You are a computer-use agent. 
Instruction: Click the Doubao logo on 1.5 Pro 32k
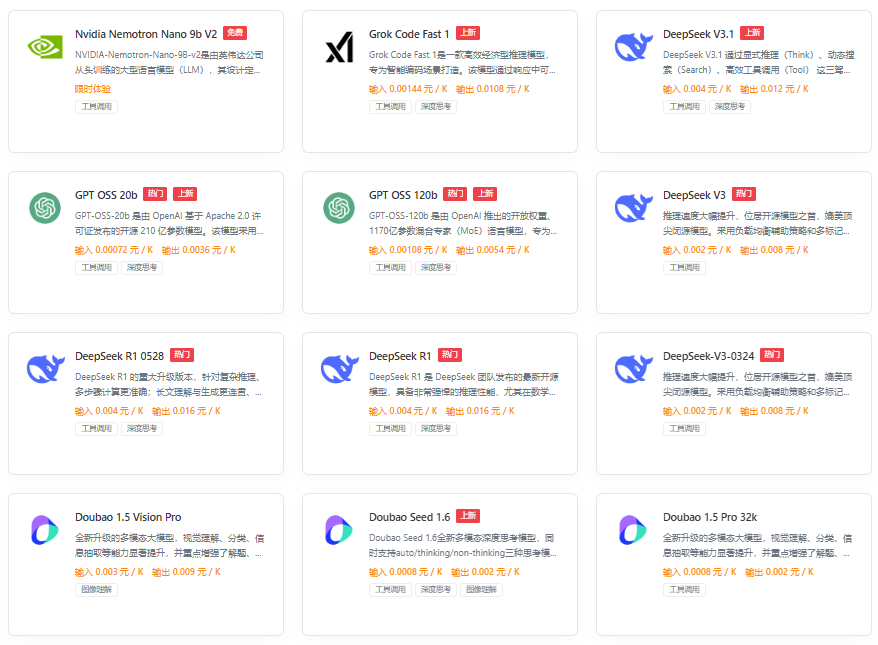(633, 530)
